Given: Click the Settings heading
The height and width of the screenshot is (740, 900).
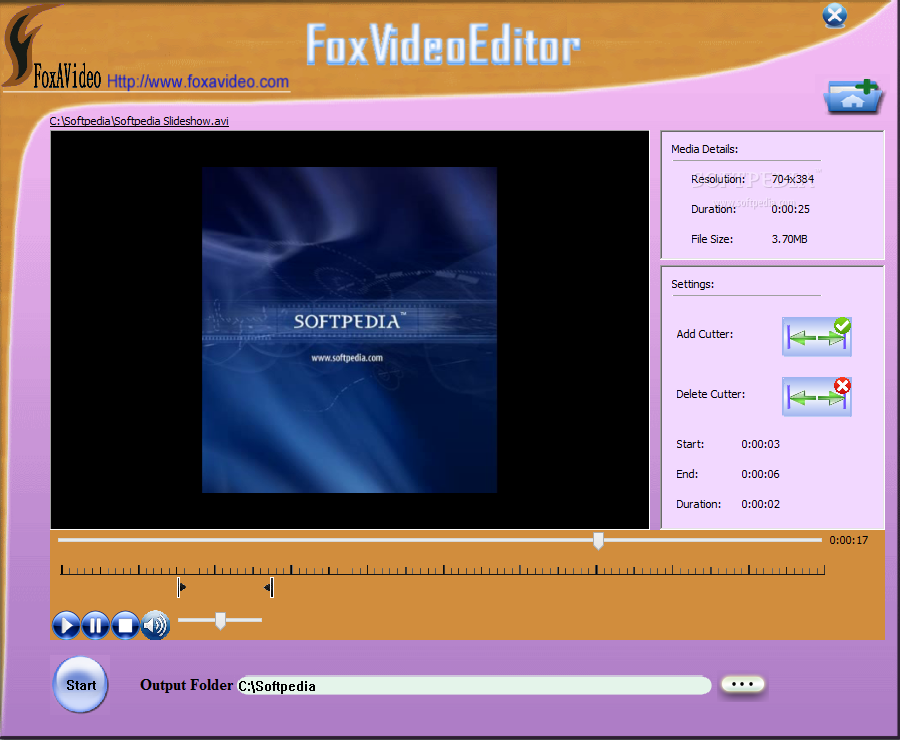Looking at the screenshot, I should click(x=692, y=284).
